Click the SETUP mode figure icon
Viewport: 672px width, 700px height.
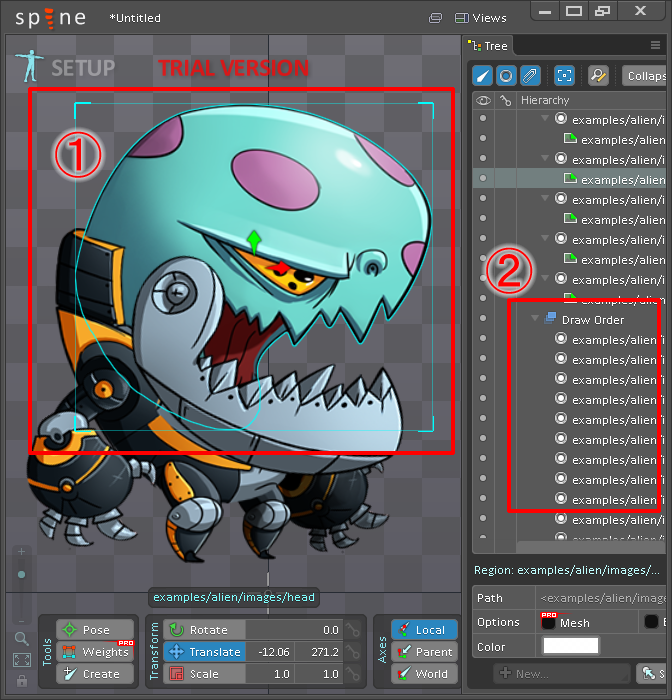coord(29,66)
